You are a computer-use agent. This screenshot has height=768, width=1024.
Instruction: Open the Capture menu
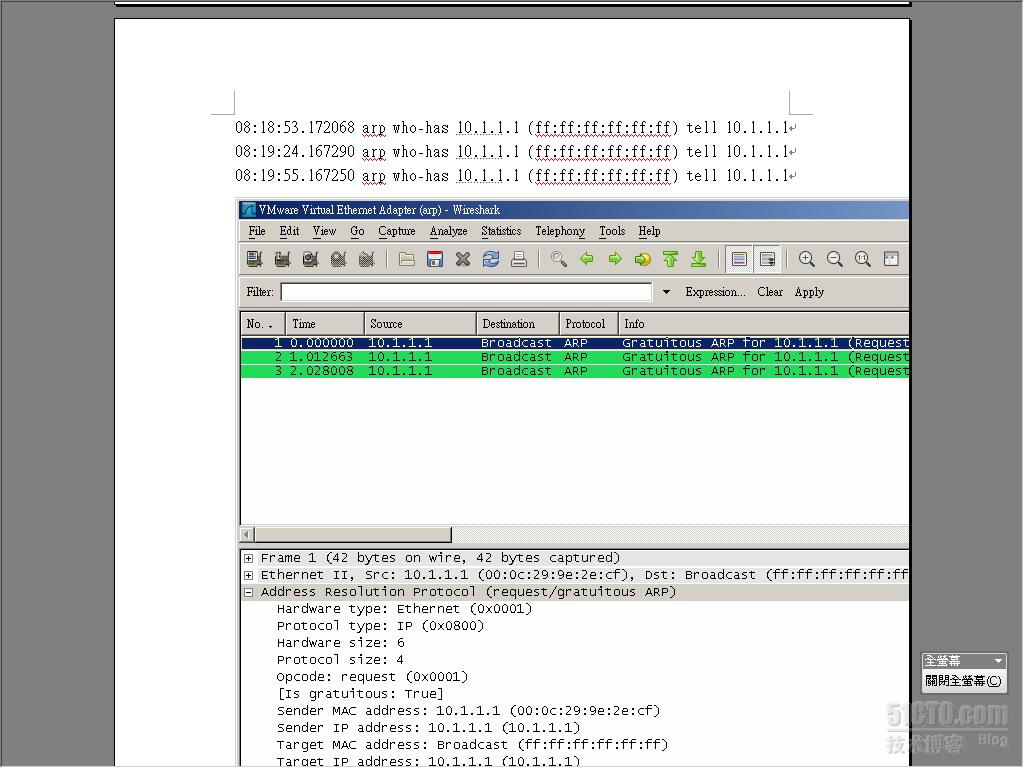click(396, 231)
